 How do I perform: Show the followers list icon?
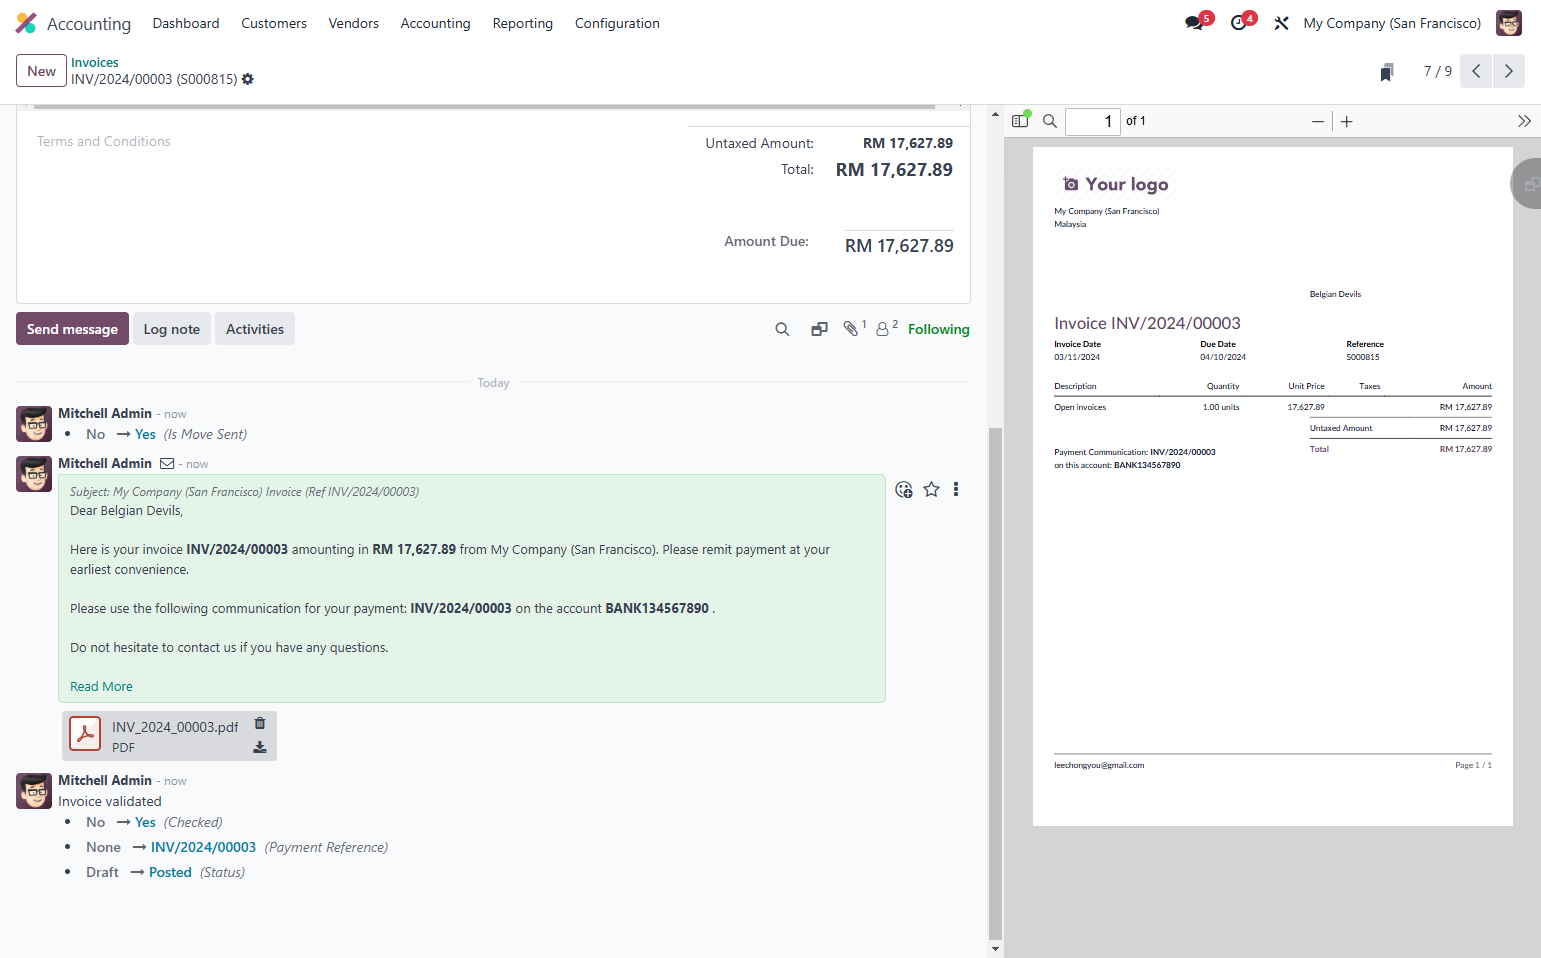(883, 329)
